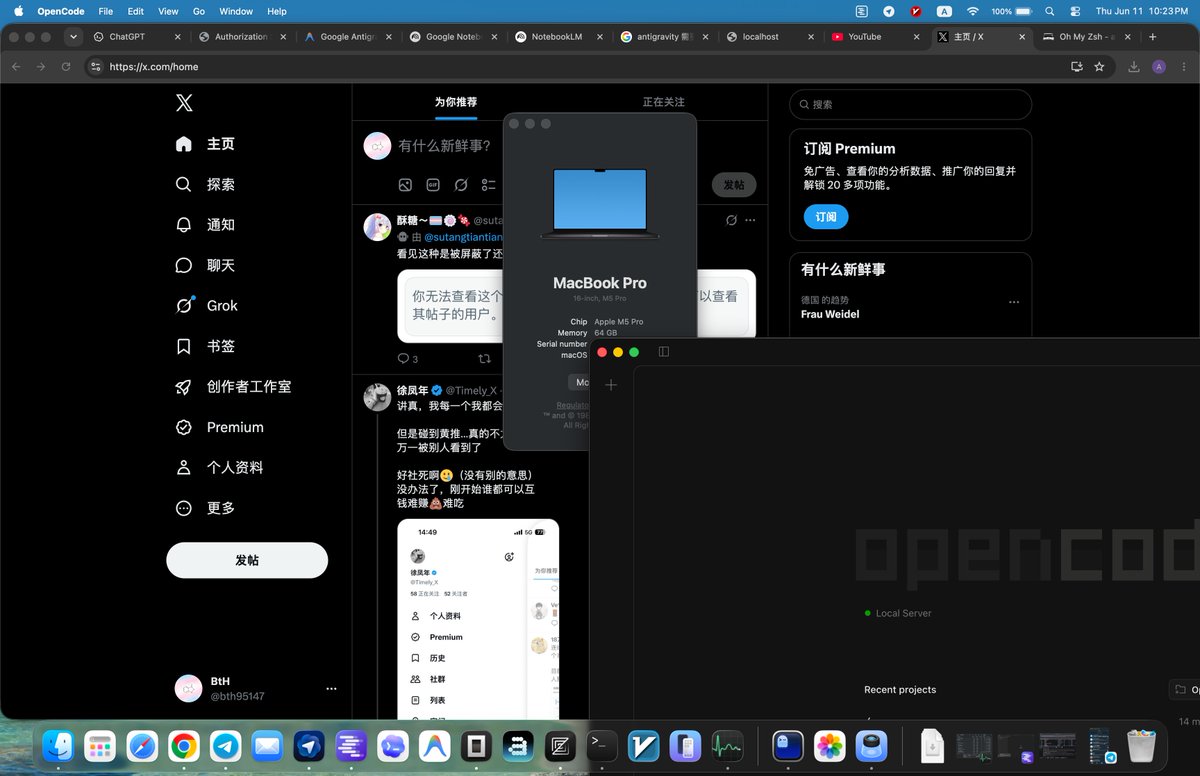Open Photos app from the Dock

[x=830, y=746]
